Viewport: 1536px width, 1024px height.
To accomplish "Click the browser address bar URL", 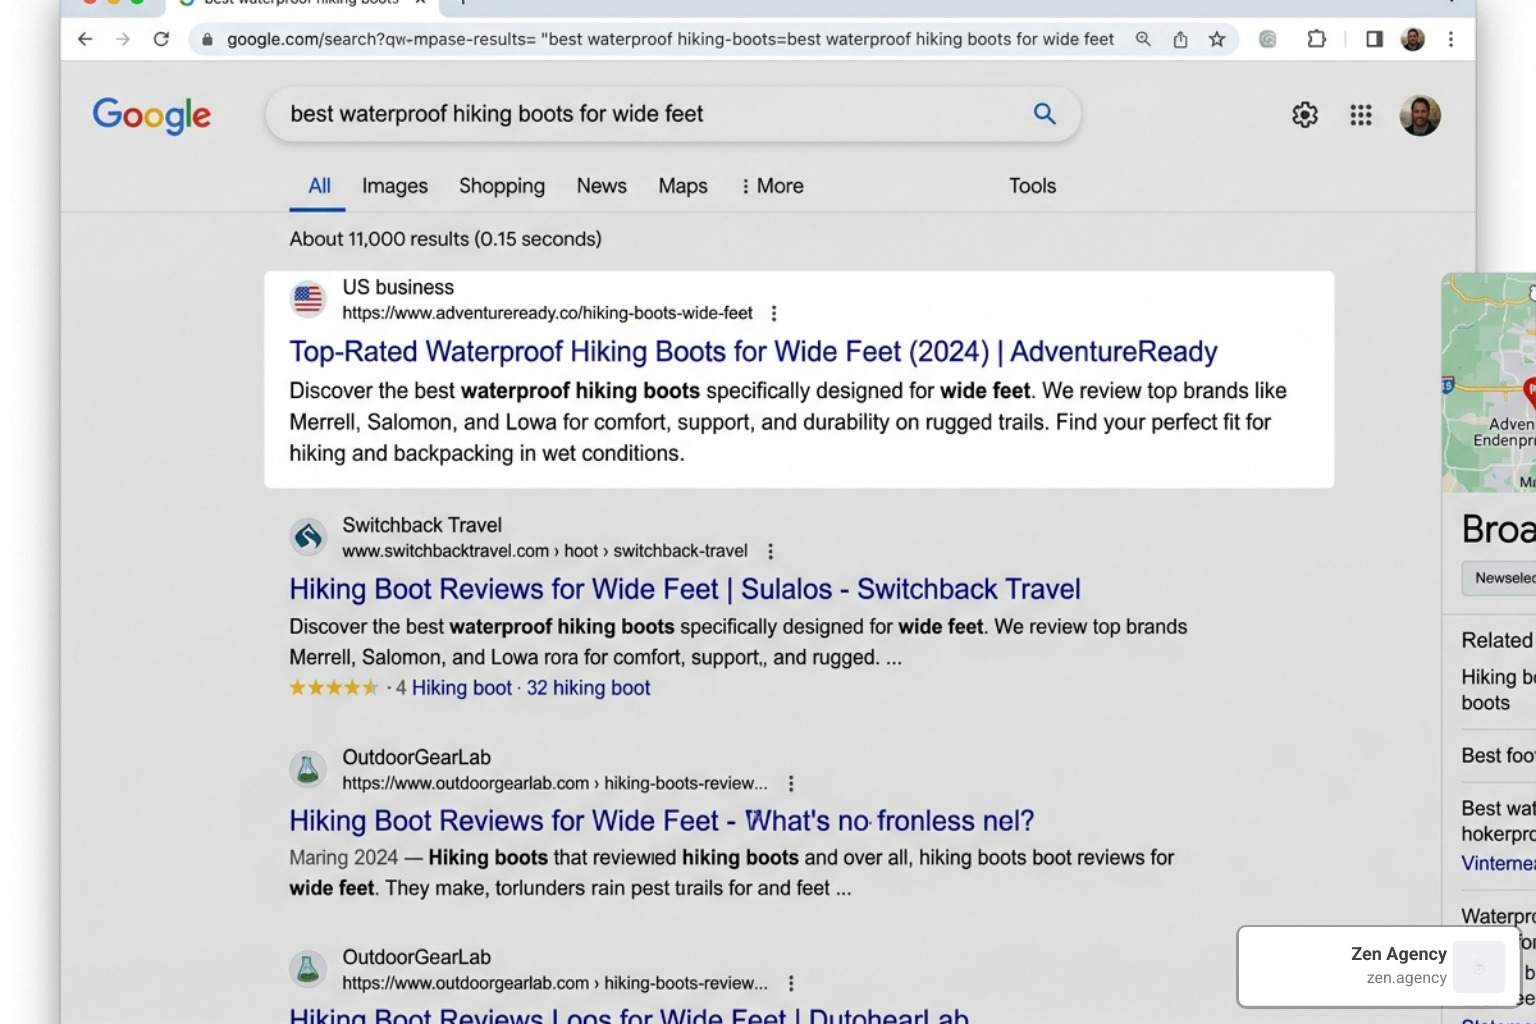I will pyautogui.click(x=670, y=39).
